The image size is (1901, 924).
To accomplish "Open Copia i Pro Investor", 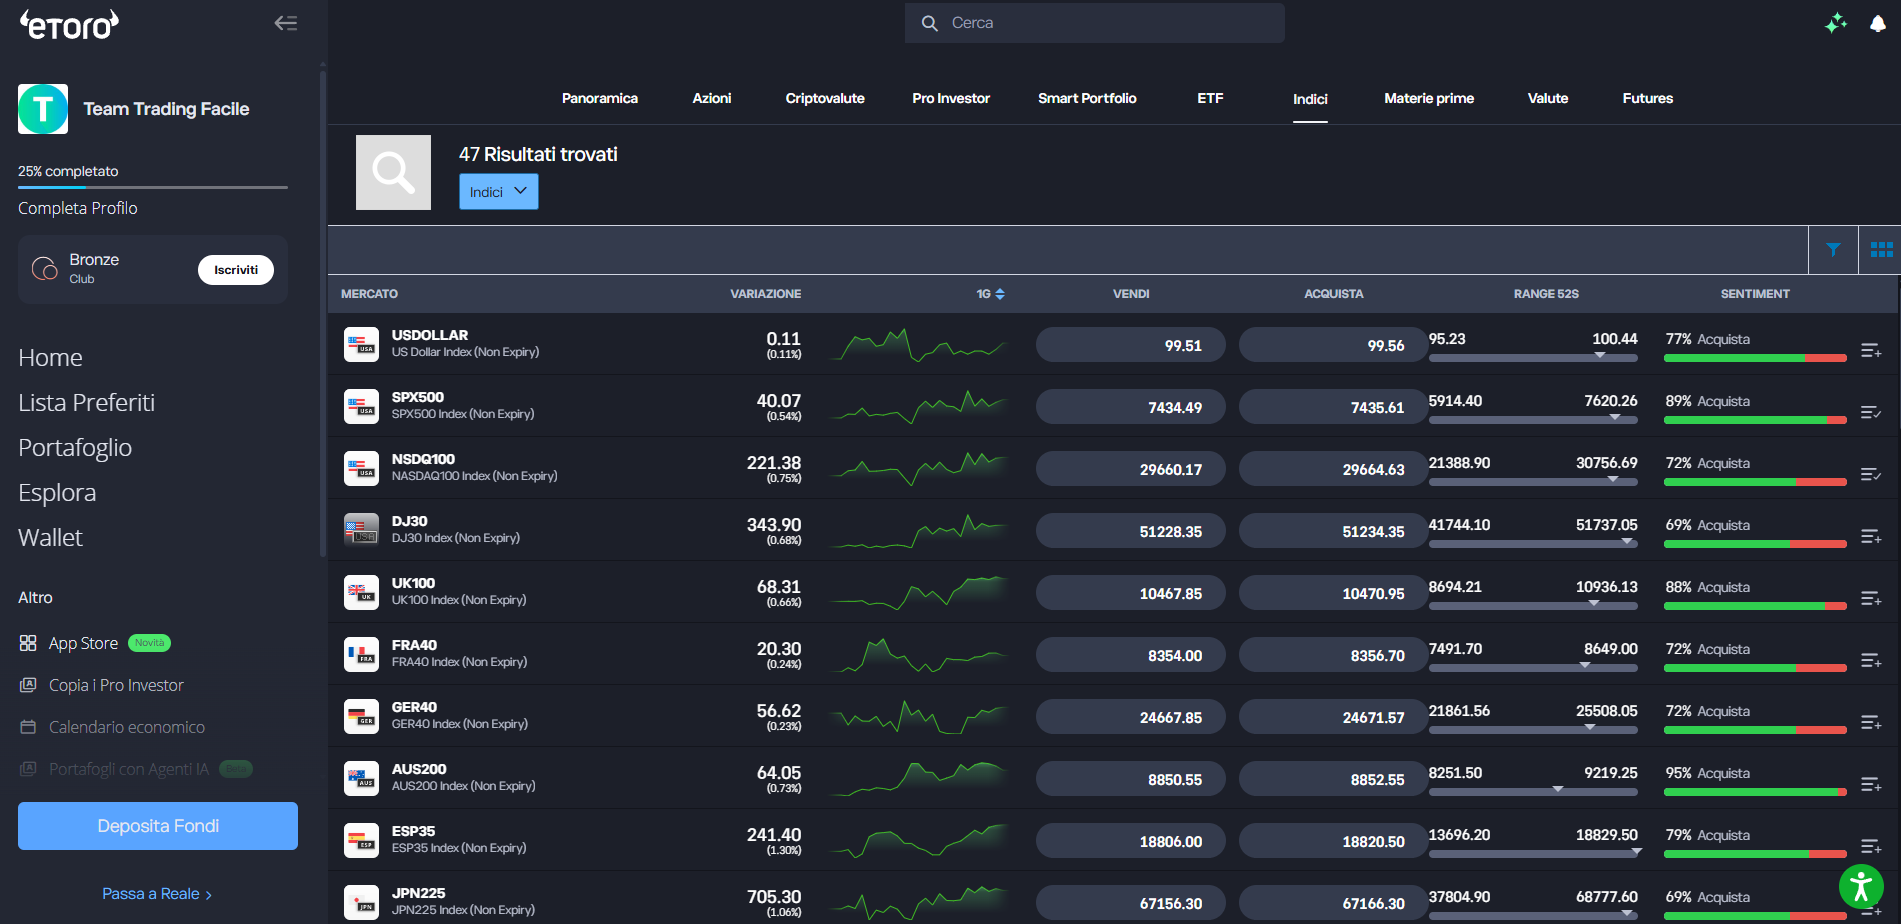I will 116,685.
